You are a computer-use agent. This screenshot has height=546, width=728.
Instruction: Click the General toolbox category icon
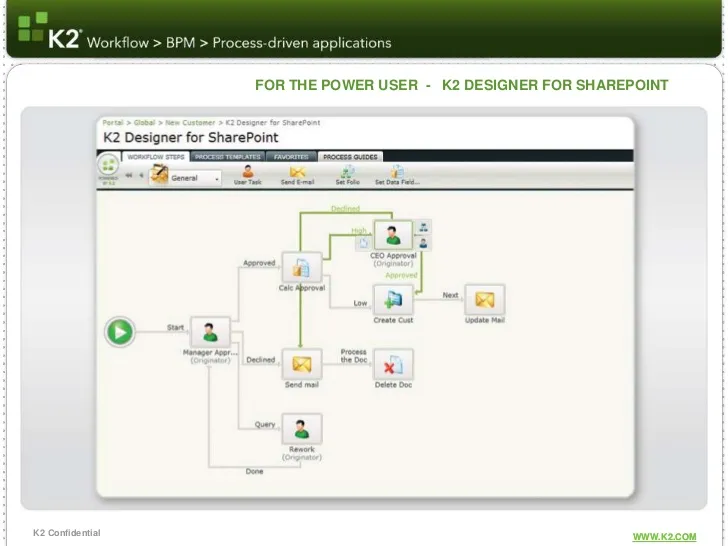coord(159,176)
